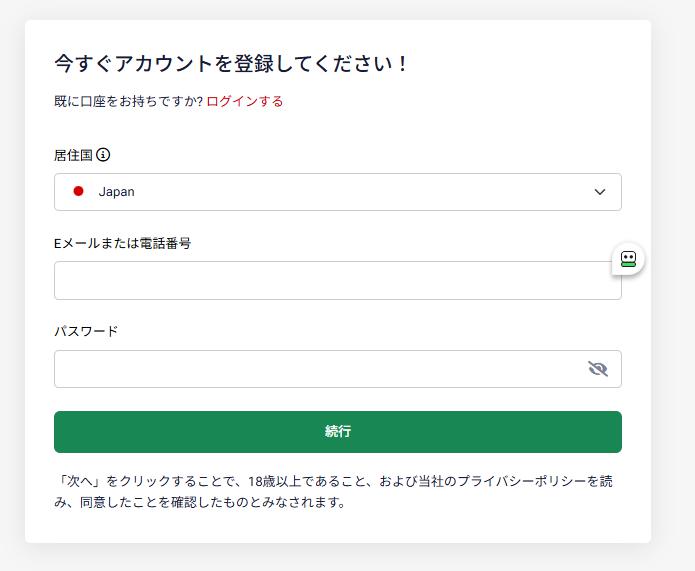Focus the Eメールまたは電話番号 input field
The image size is (695, 571).
[x=337, y=281]
